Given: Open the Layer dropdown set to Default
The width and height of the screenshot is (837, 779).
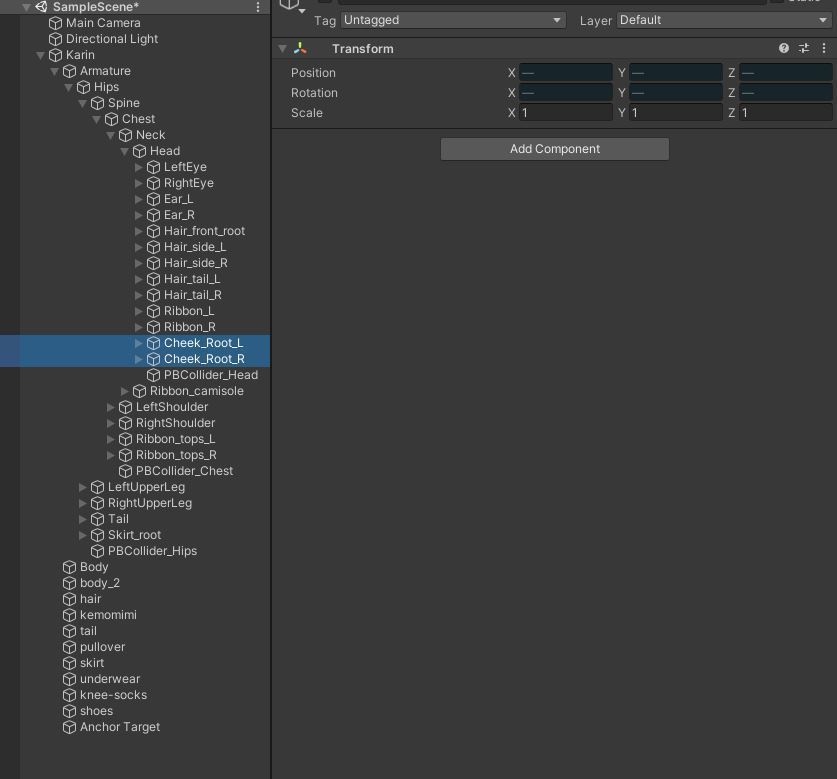Looking at the screenshot, I should coord(724,20).
